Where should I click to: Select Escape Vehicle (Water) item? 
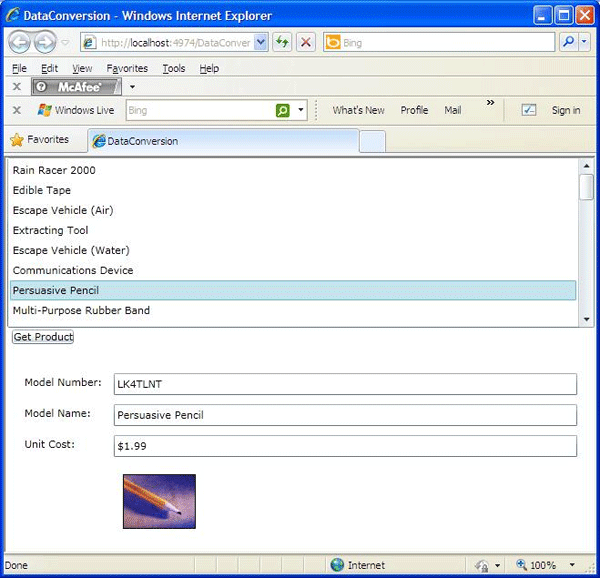click(x=293, y=250)
